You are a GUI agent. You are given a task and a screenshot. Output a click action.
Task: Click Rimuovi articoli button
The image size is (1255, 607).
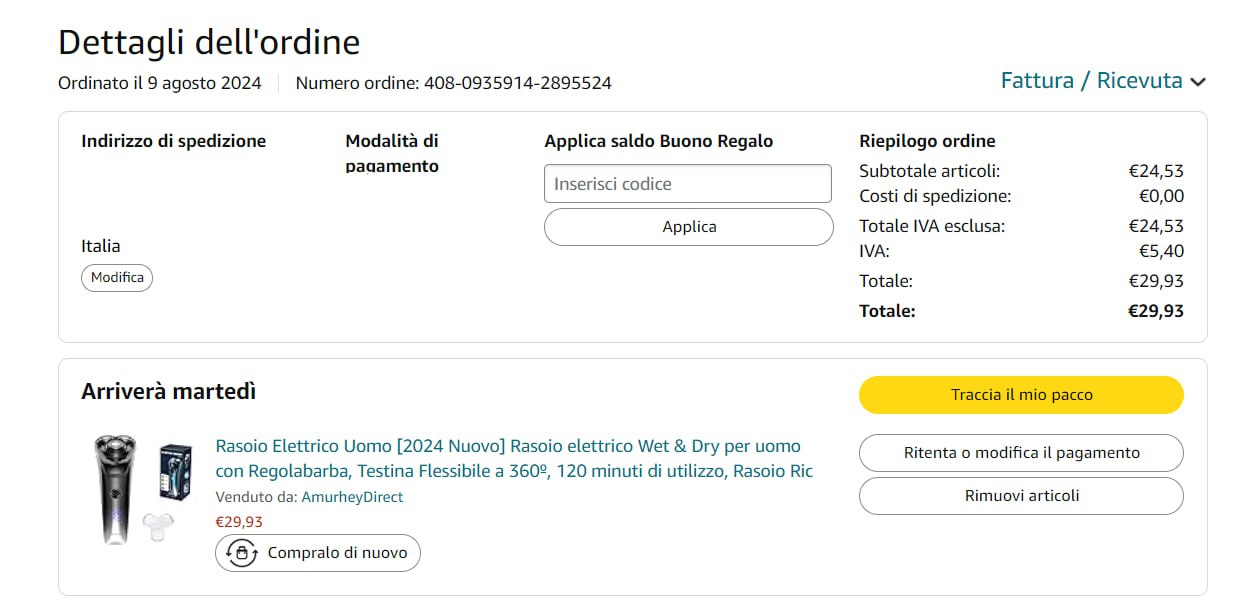tap(1020, 496)
